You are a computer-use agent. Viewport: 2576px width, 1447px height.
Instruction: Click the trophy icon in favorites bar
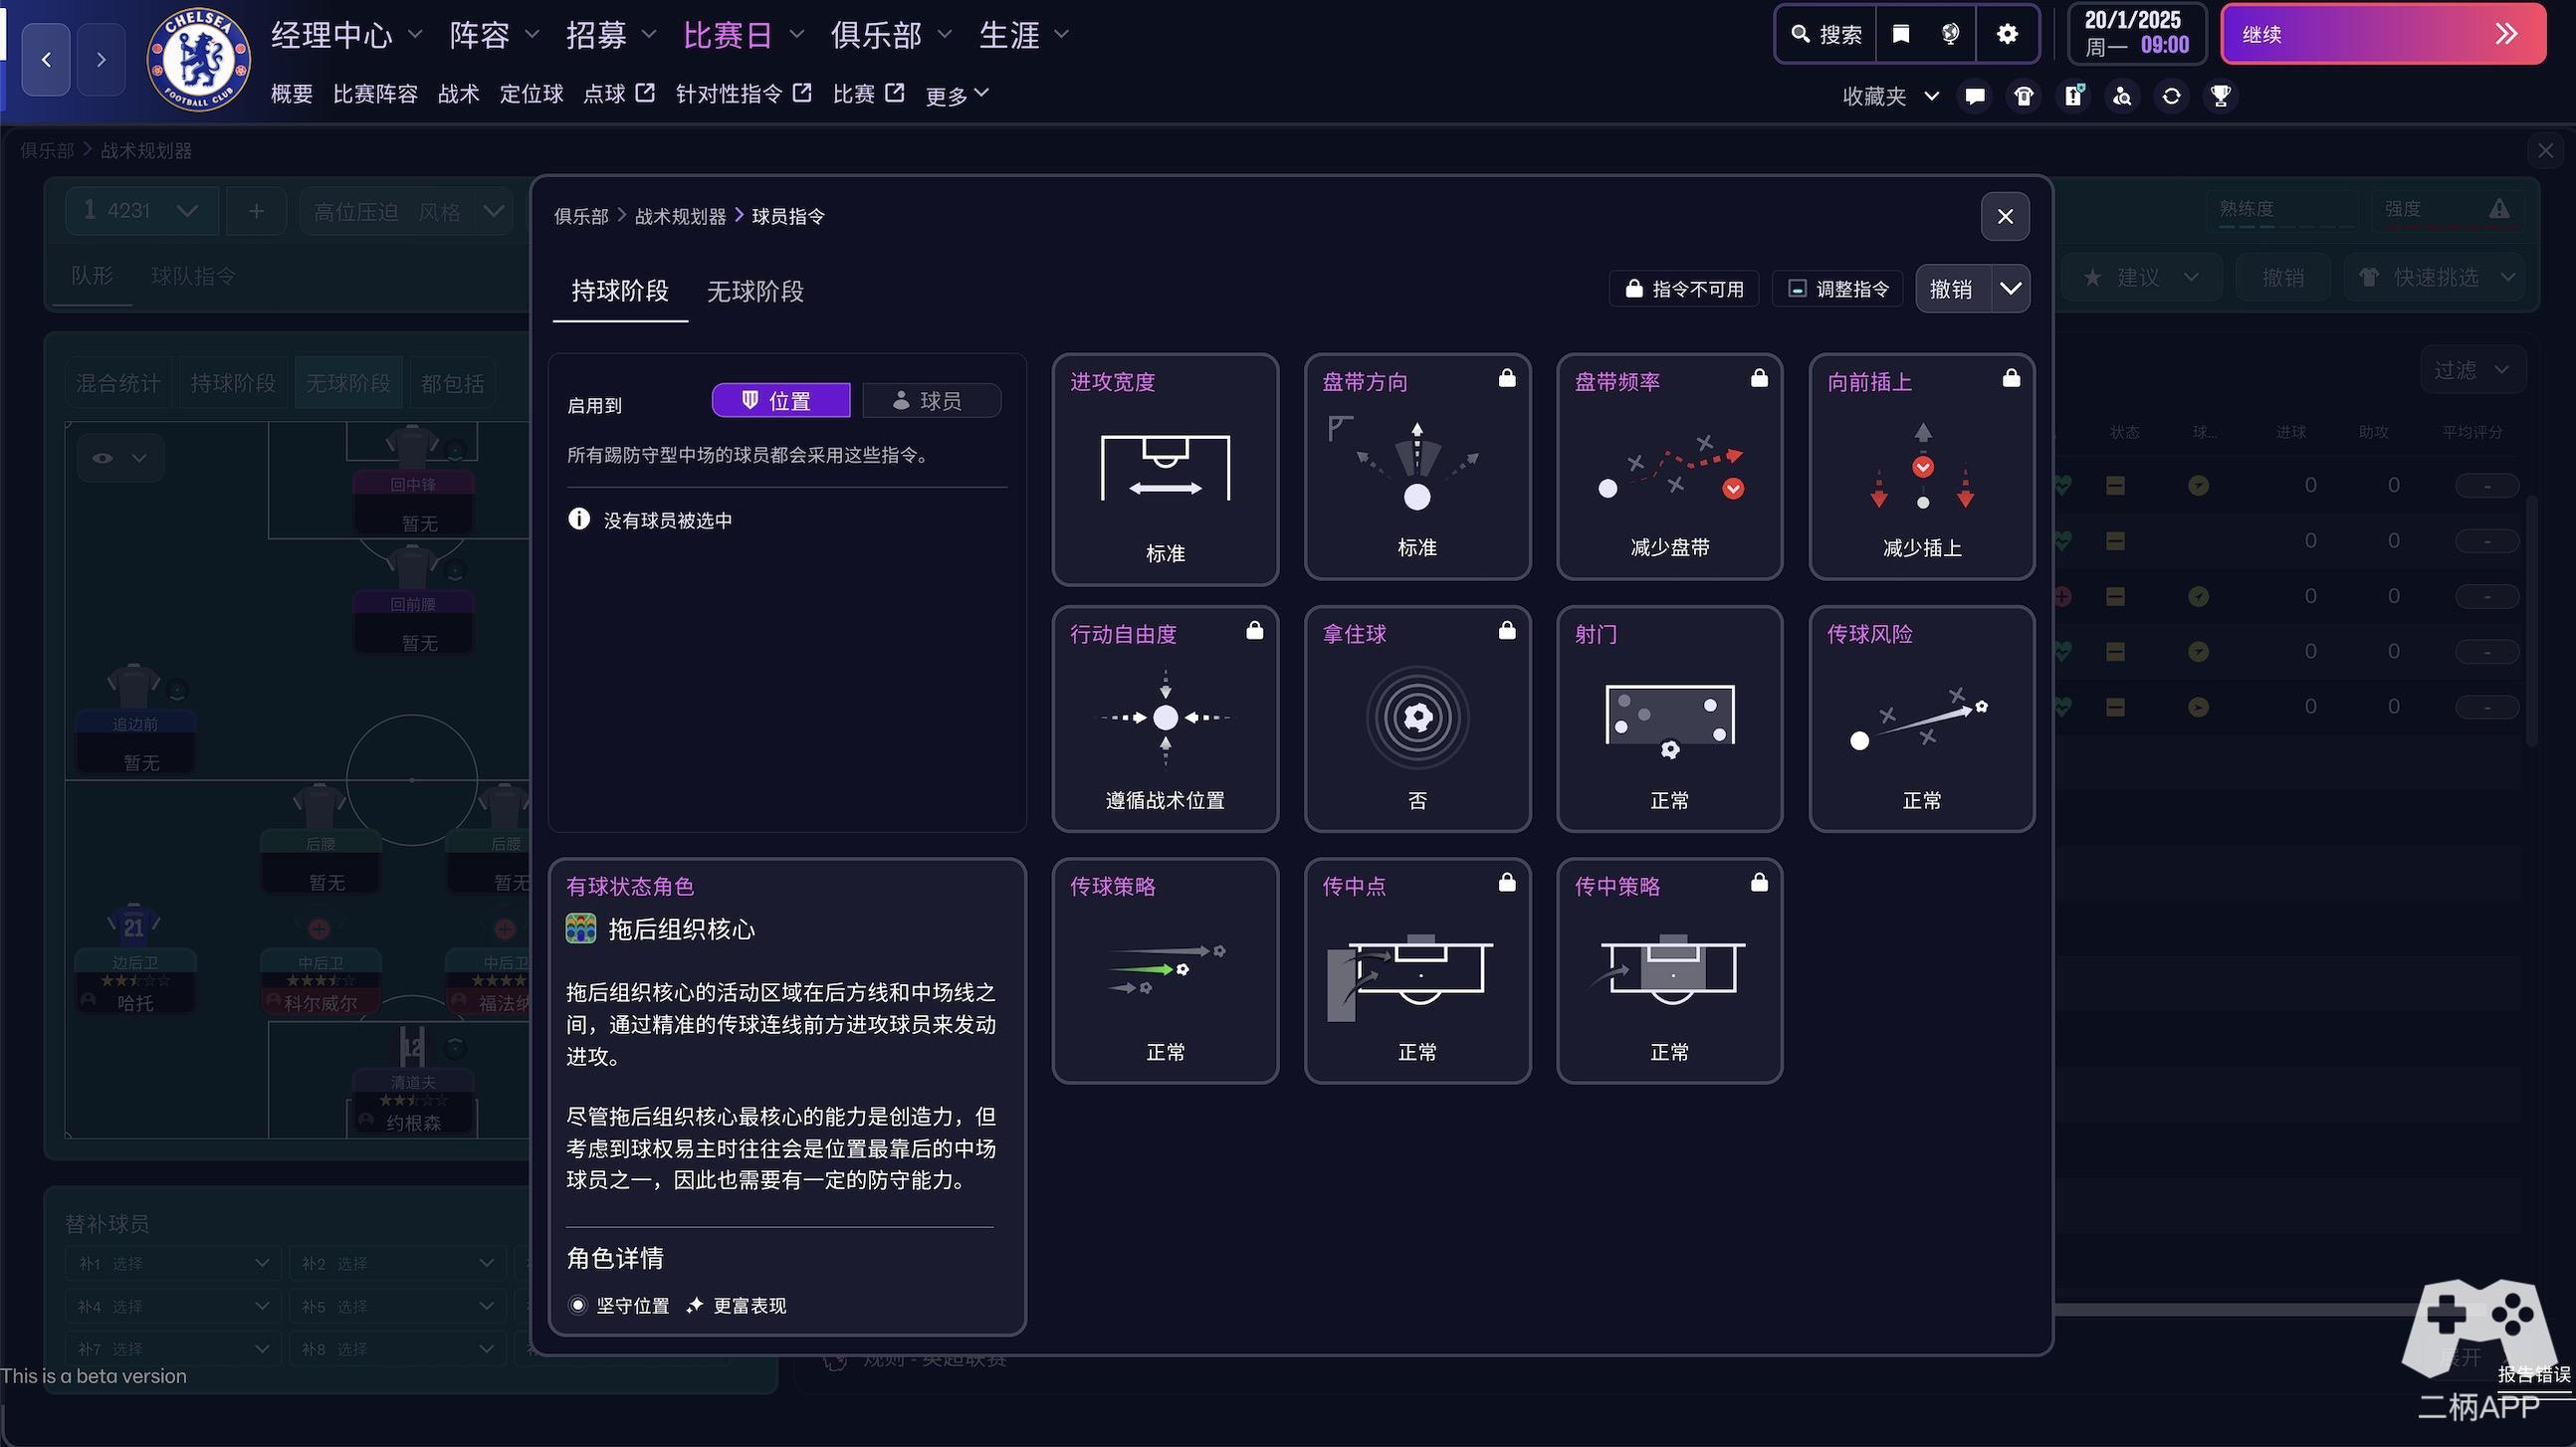2220,96
